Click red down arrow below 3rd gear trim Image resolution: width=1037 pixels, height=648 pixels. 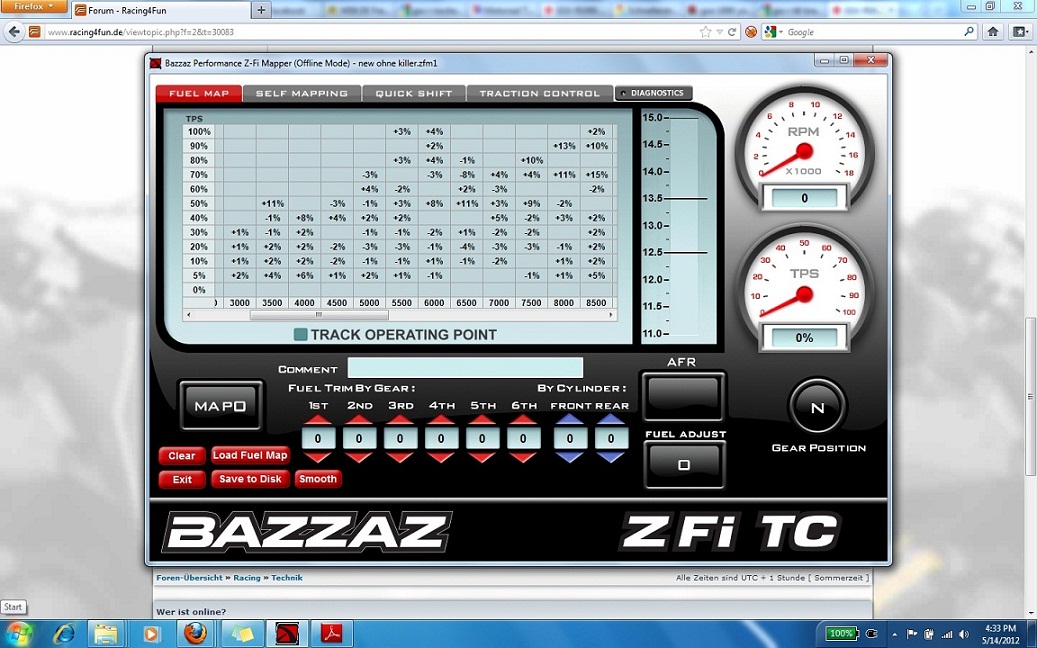tap(400, 457)
